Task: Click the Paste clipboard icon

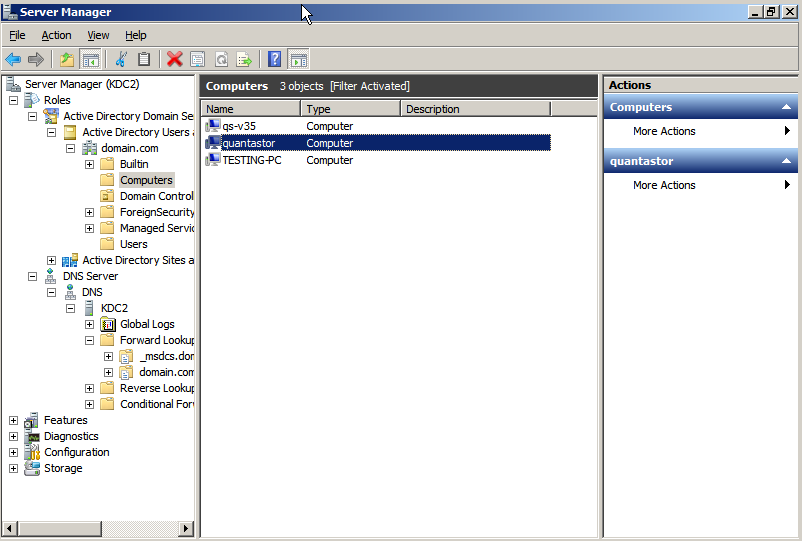Action: tap(144, 60)
